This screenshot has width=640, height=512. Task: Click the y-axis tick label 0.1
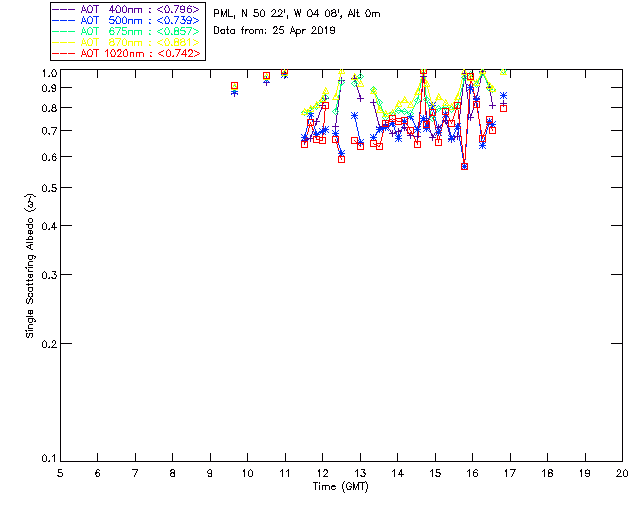[x=47, y=458]
